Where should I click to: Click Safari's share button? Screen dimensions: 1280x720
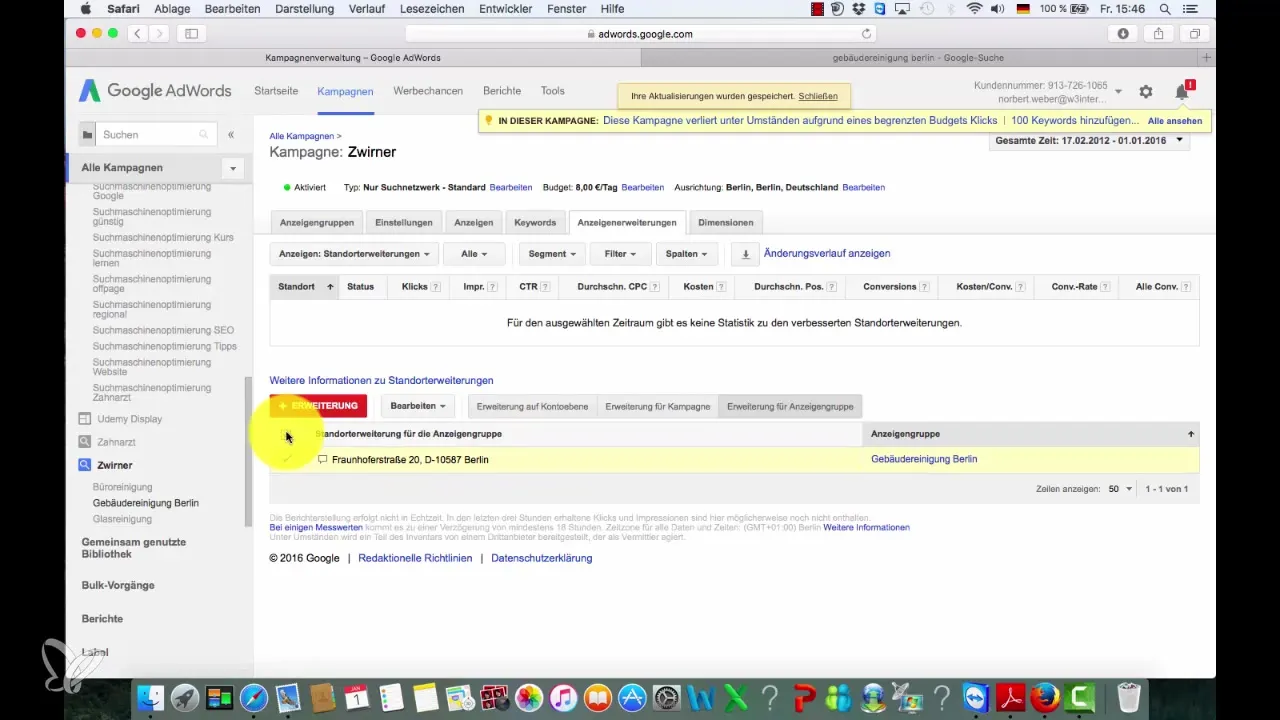pos(1159,33)
